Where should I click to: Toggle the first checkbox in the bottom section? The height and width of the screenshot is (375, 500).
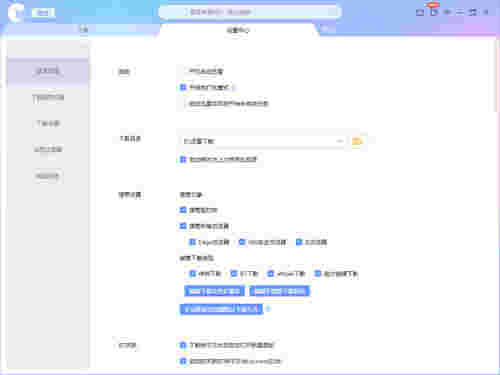[x=183, y=345]
